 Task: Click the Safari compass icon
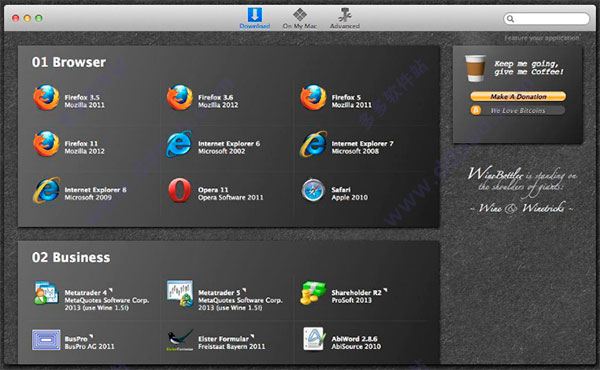tap(313, 190)
